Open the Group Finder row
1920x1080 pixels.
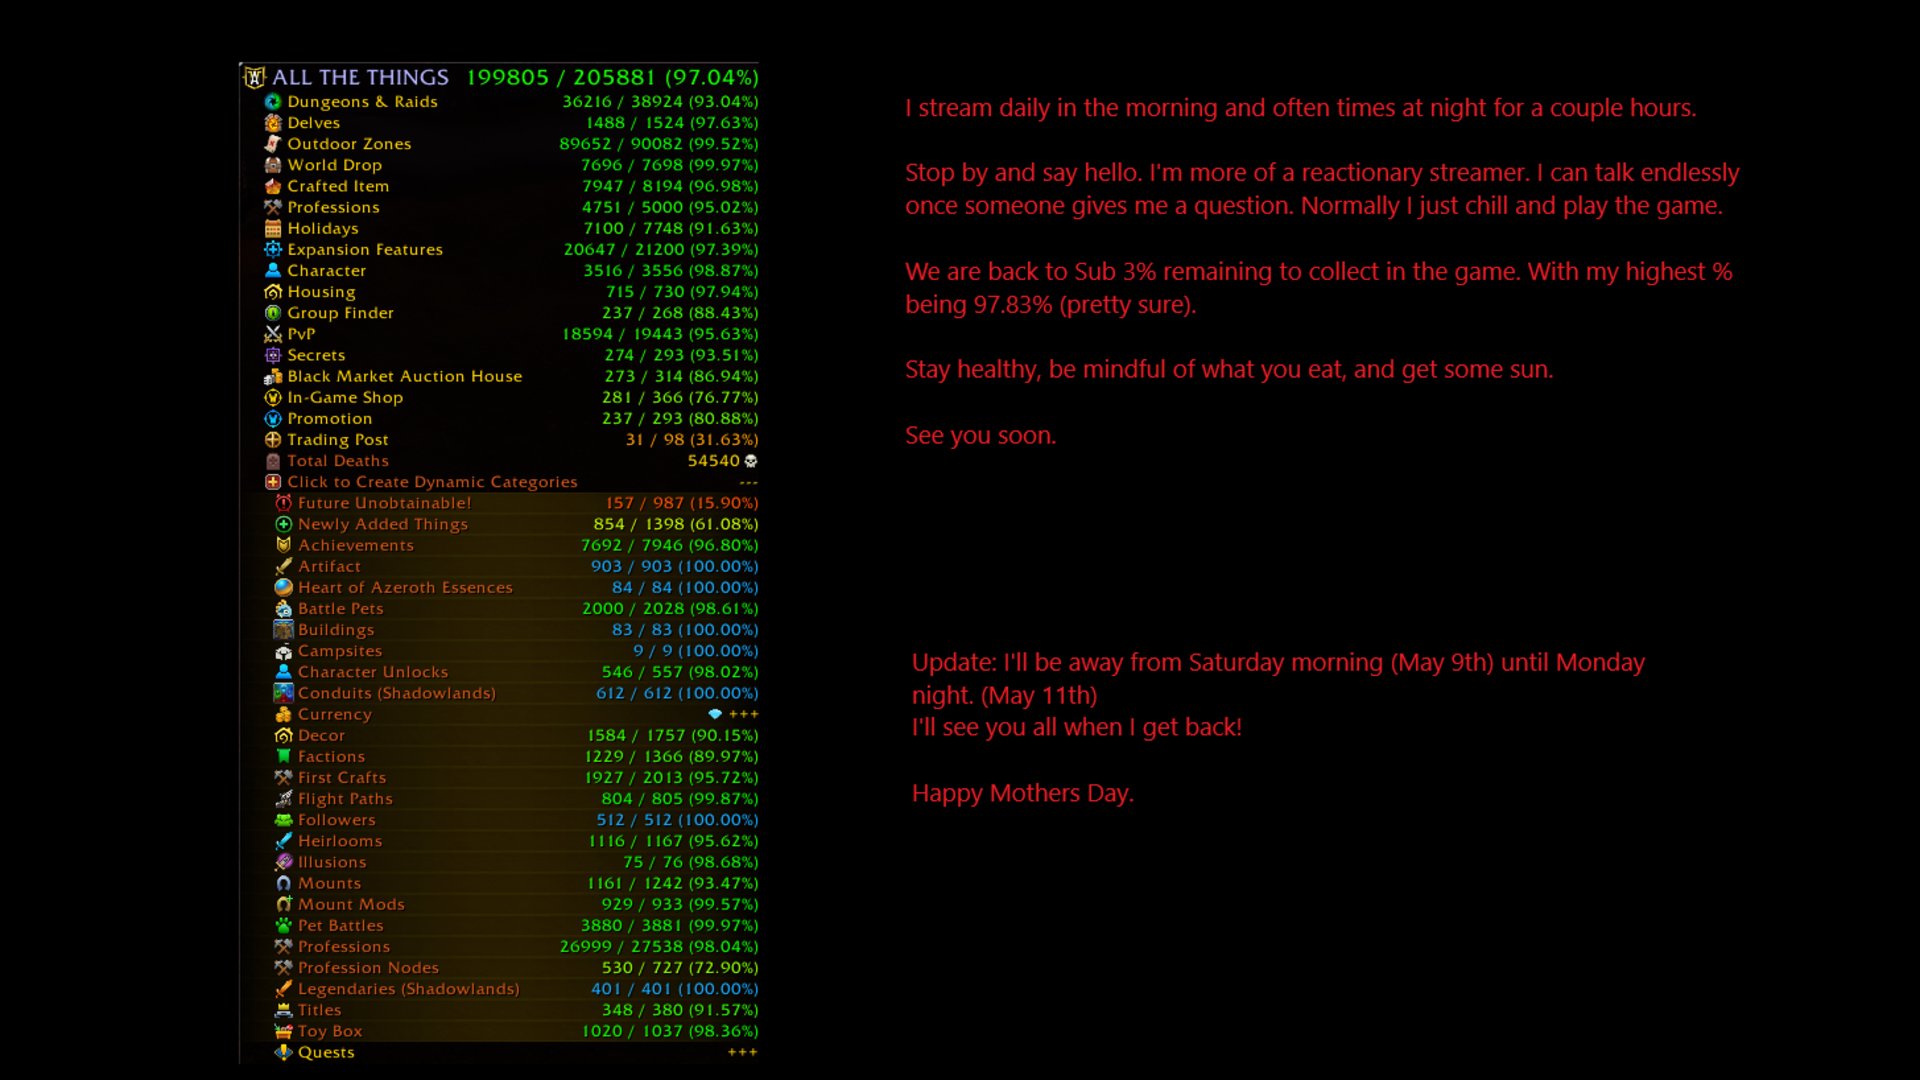[x=510, y=313]
